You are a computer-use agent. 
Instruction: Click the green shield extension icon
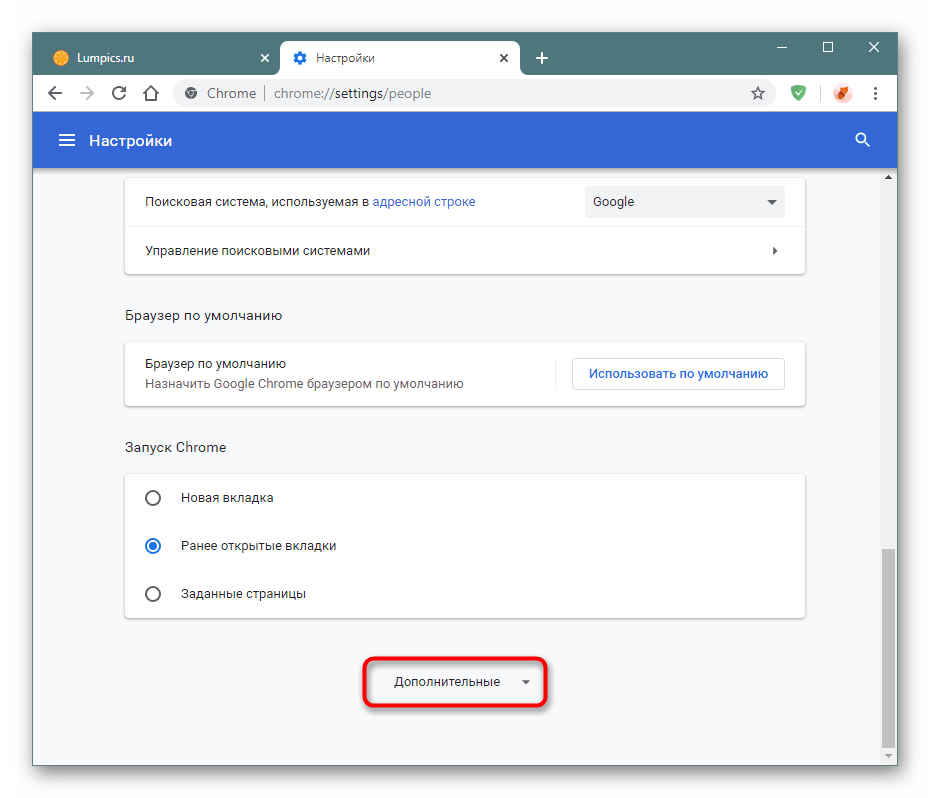[798, 93]
